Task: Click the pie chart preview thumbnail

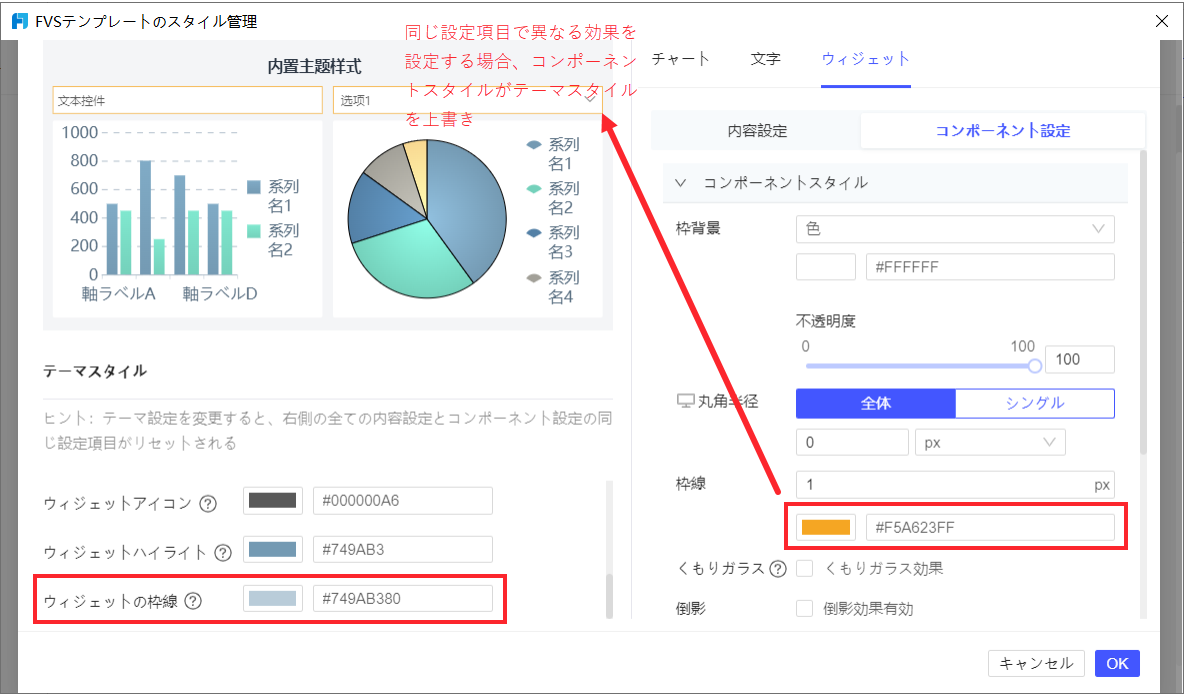Action: click(467, 218)
